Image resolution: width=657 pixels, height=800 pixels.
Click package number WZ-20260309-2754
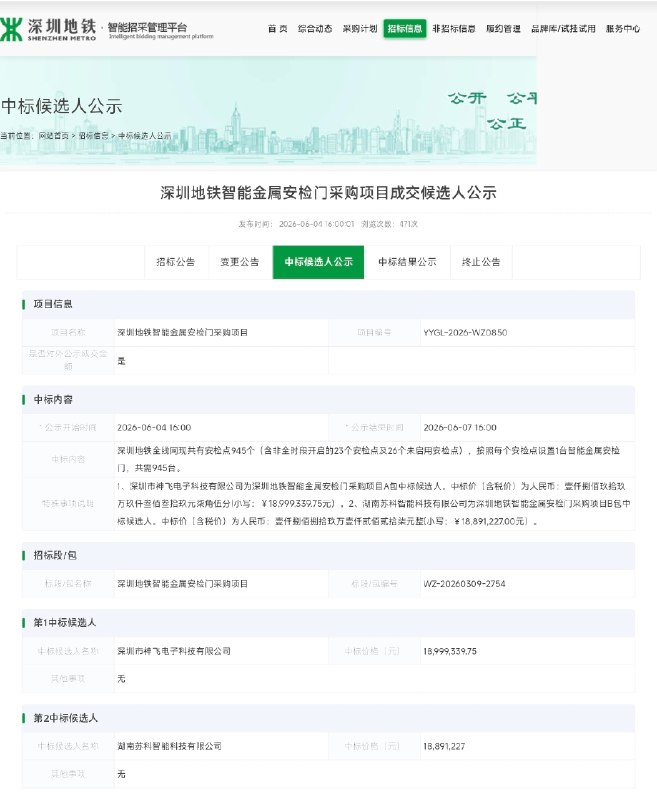pyautogui.click(x=464, y=584)
